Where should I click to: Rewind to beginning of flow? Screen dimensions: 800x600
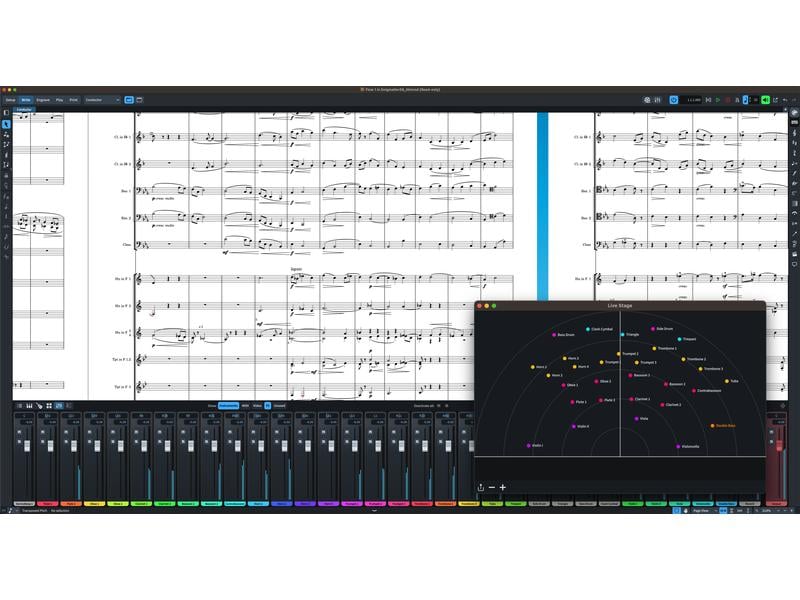pyautogui.click(x=708, y=100)
